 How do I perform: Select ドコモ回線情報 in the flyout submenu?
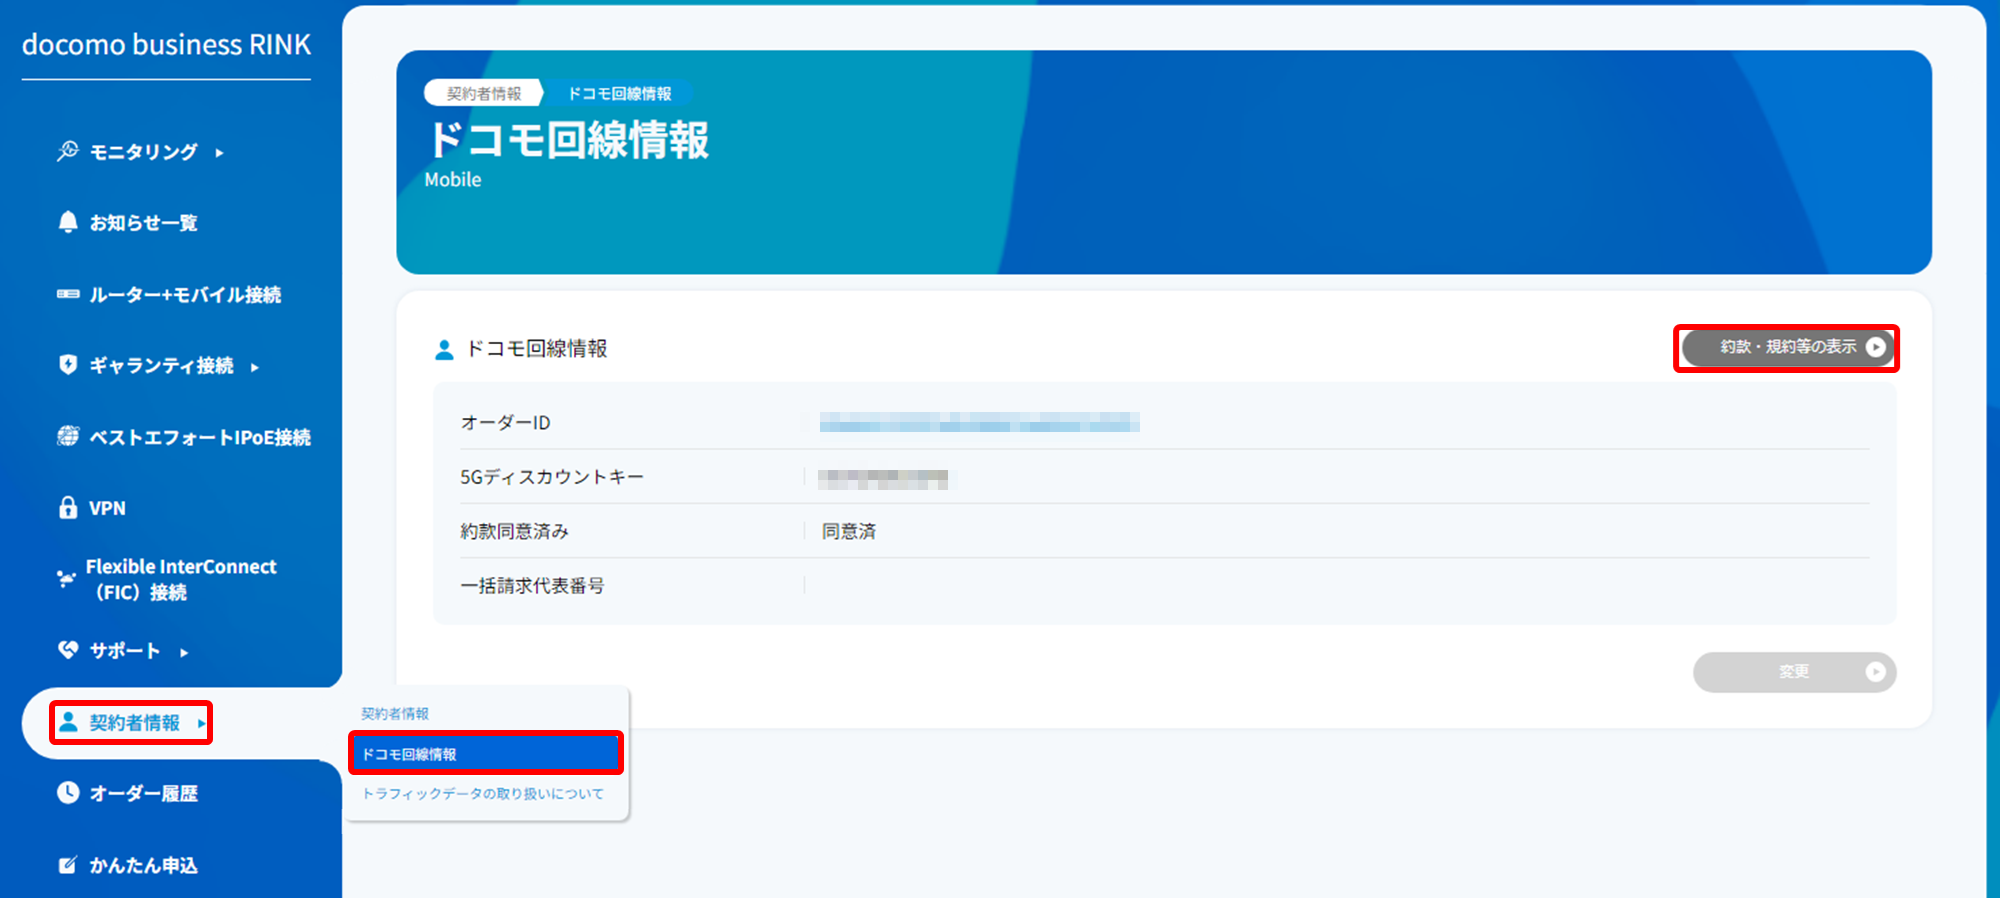(486, 754)
